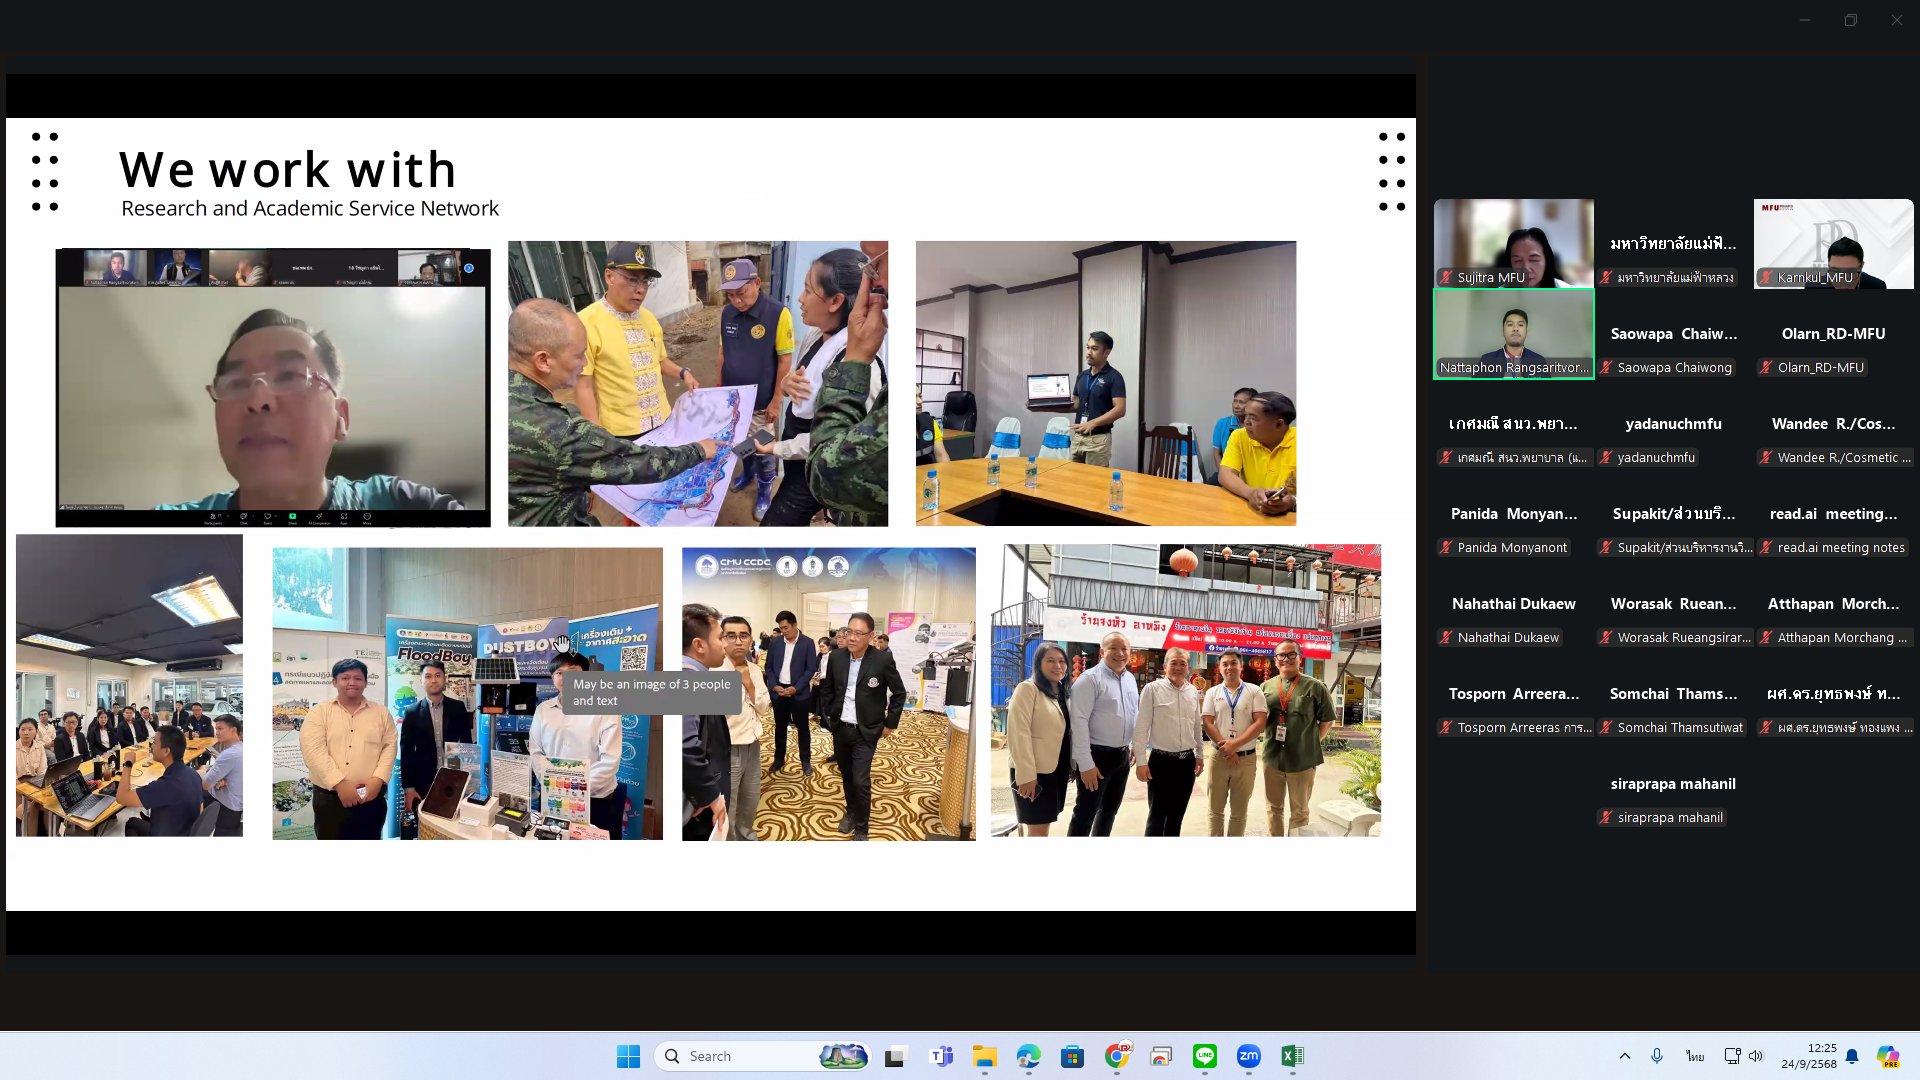Launch Google Chrome from the taskbar
The width and height of the screenshot is (1920, 1080).
point(1116,1056)
